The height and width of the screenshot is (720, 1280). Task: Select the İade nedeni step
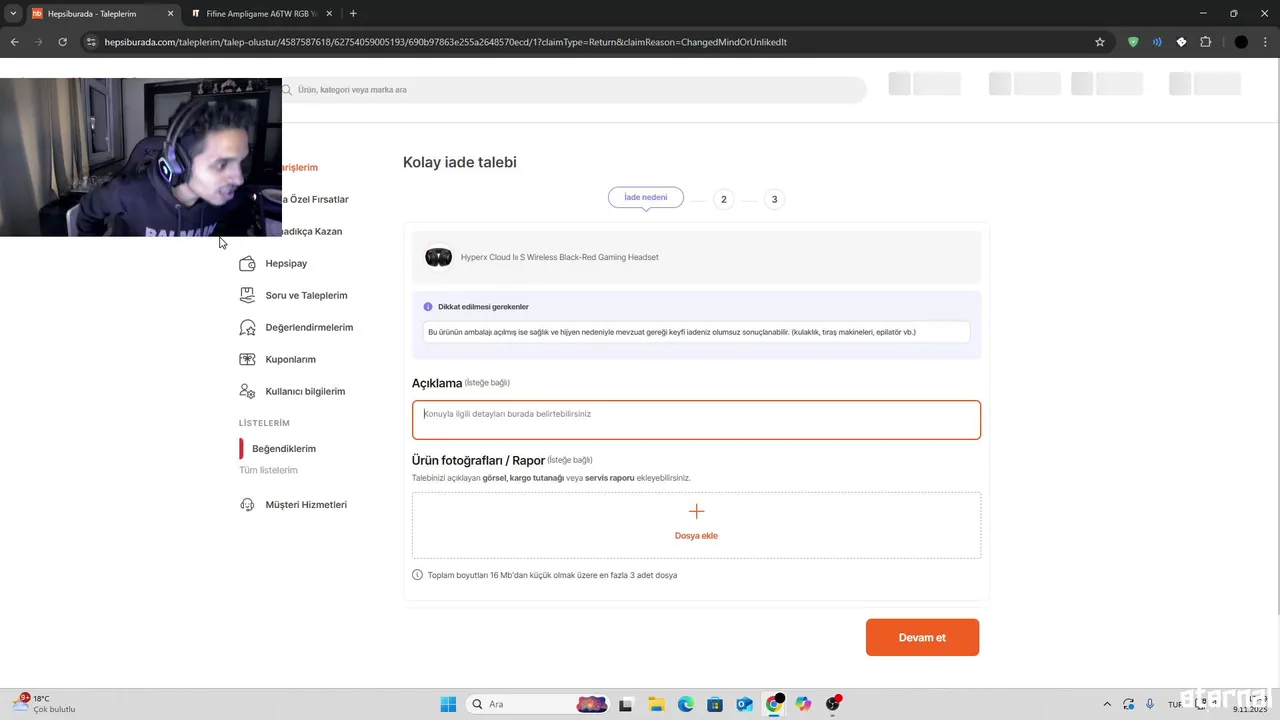pyautogui.click(x=646, y=198)
